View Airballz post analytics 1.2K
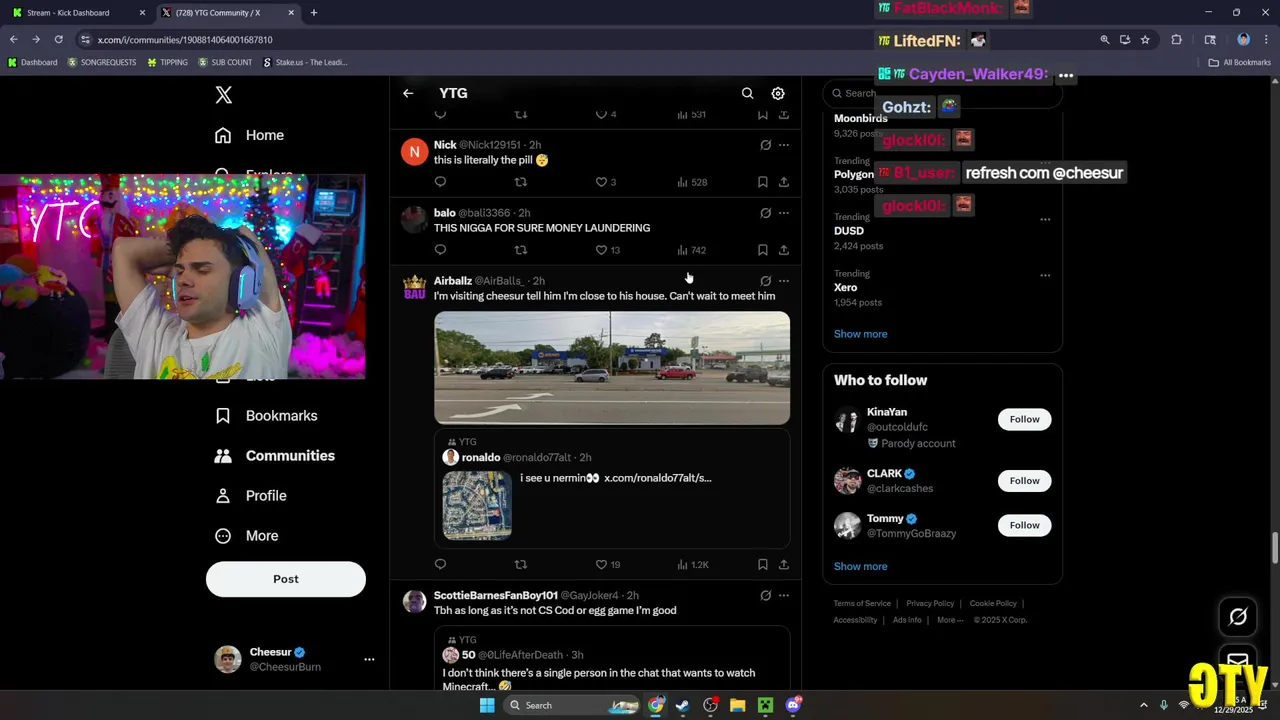 click(693, 565)
